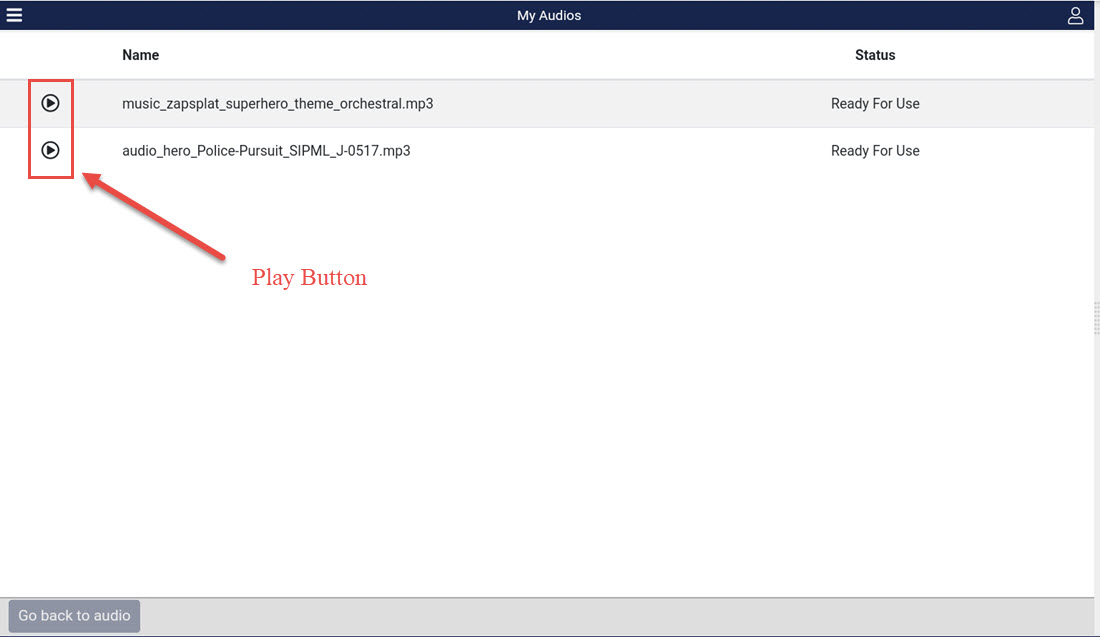Screen dimensions: 1100x637
Task: Play music_zapsplat_superhero_theme_orchestral.mp3
Action: coord(50,103)
